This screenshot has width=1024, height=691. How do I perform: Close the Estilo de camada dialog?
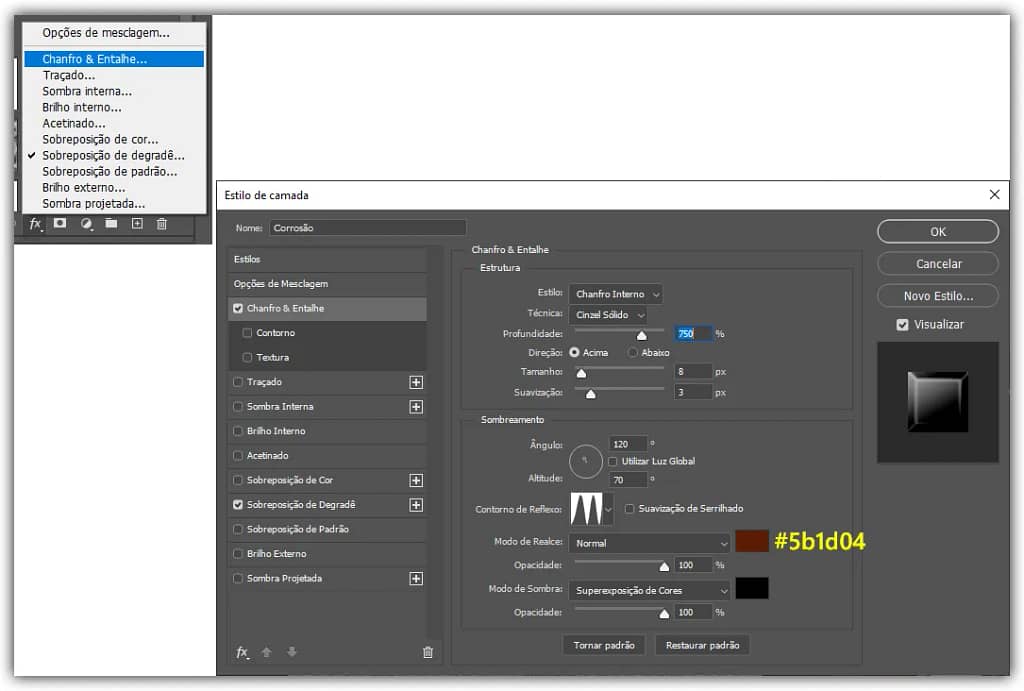coord(995,195)
